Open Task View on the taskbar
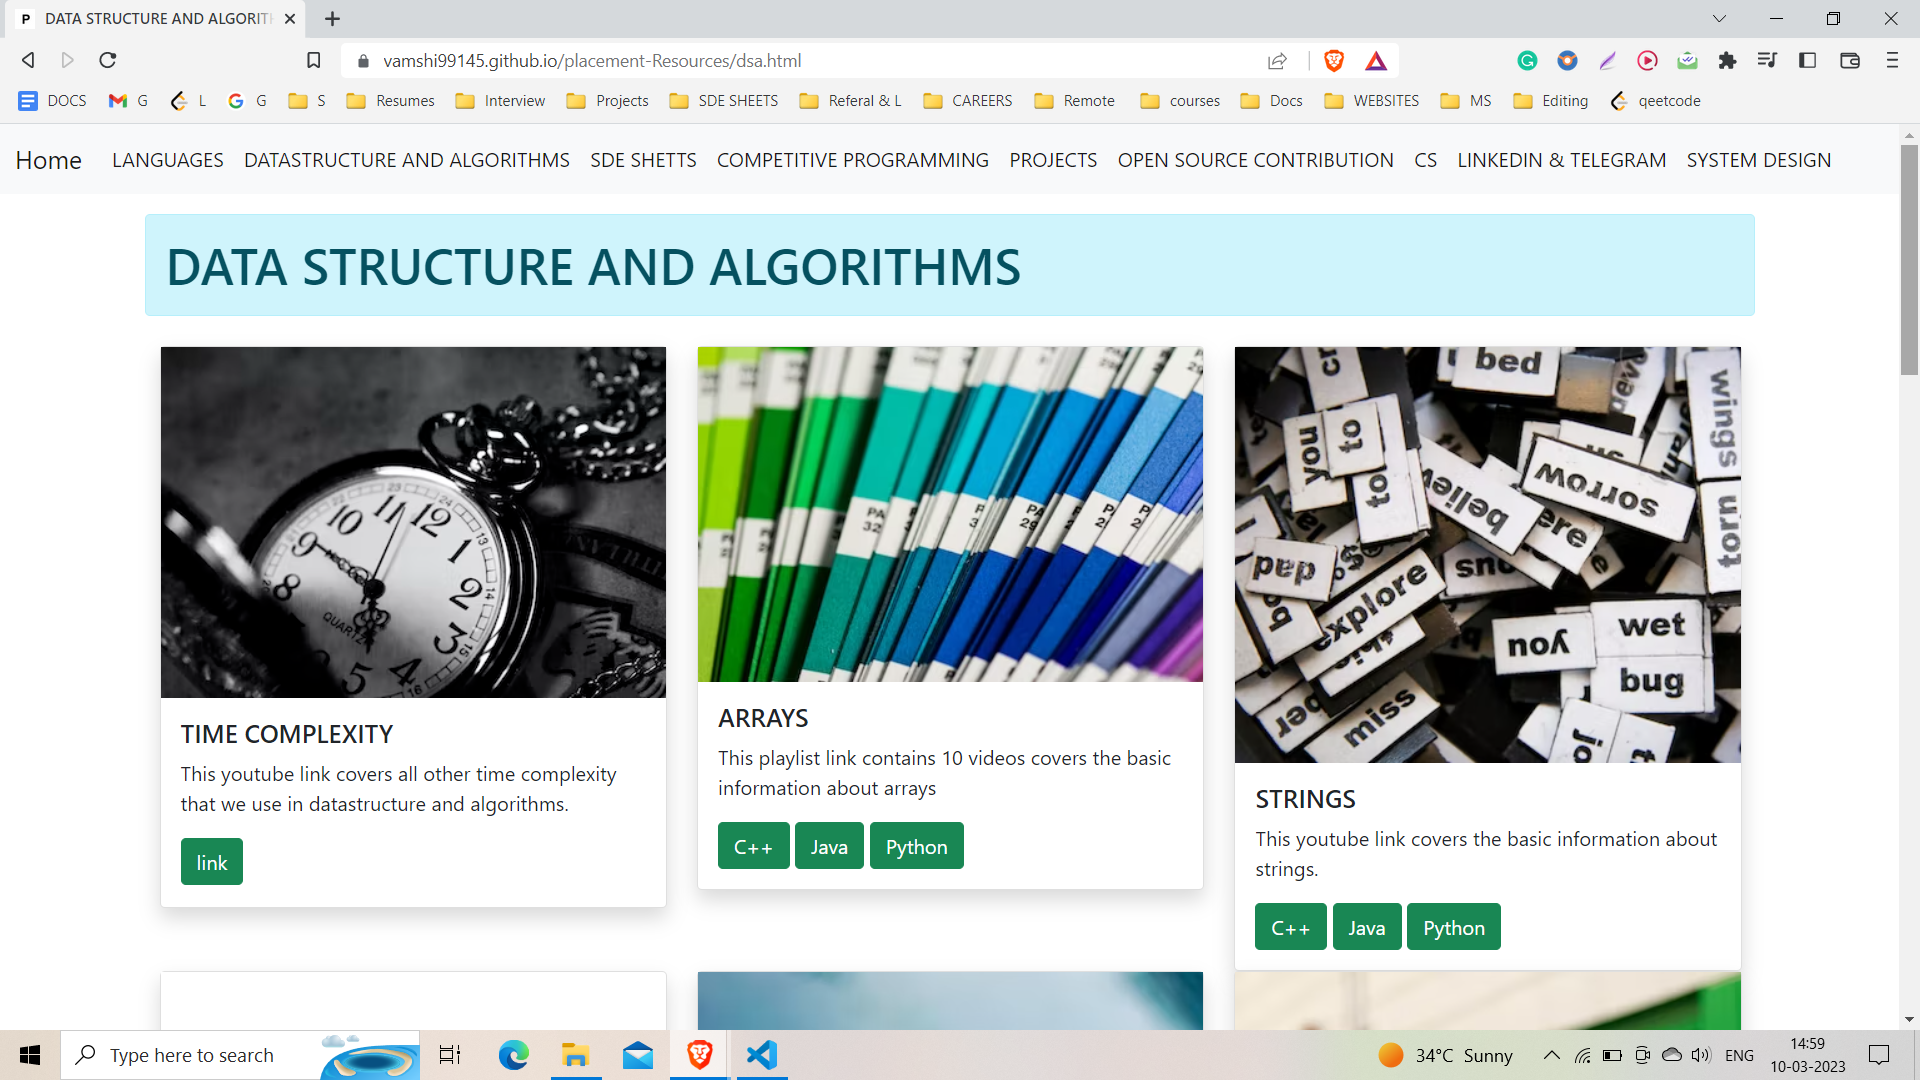The height and width of the screenshot is (1080, 1920). point(450,1055)
